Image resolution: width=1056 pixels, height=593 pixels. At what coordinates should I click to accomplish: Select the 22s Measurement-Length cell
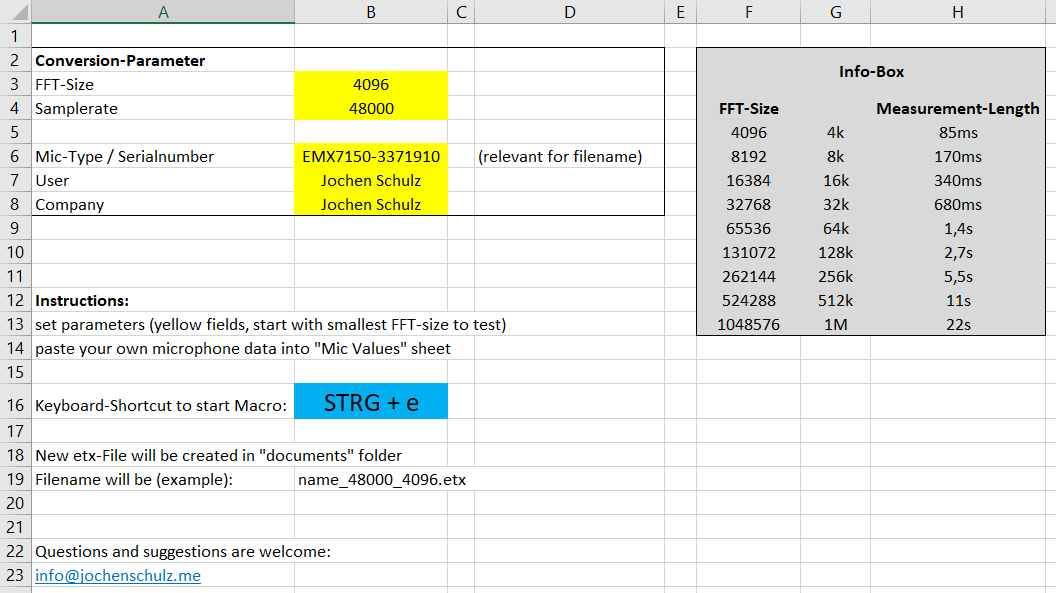coord(957,324)
